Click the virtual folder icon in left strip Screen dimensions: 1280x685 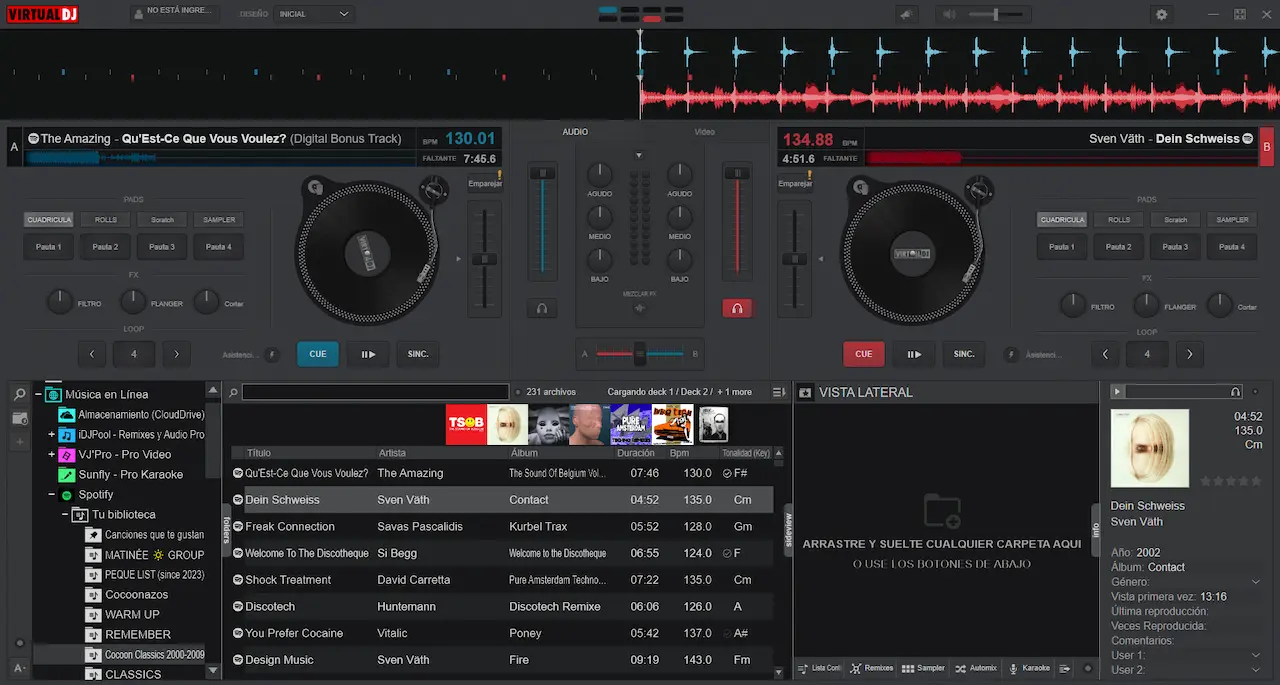pyautogui.click(x=19, y=418)
